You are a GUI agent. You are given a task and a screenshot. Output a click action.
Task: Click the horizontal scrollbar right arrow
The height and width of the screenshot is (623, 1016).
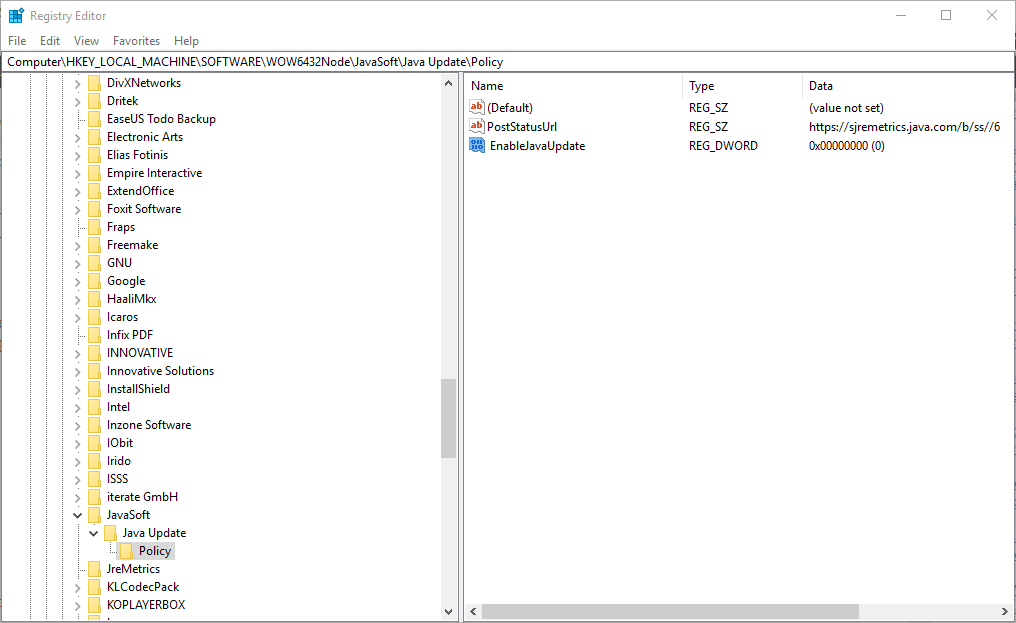(1004, 611)
